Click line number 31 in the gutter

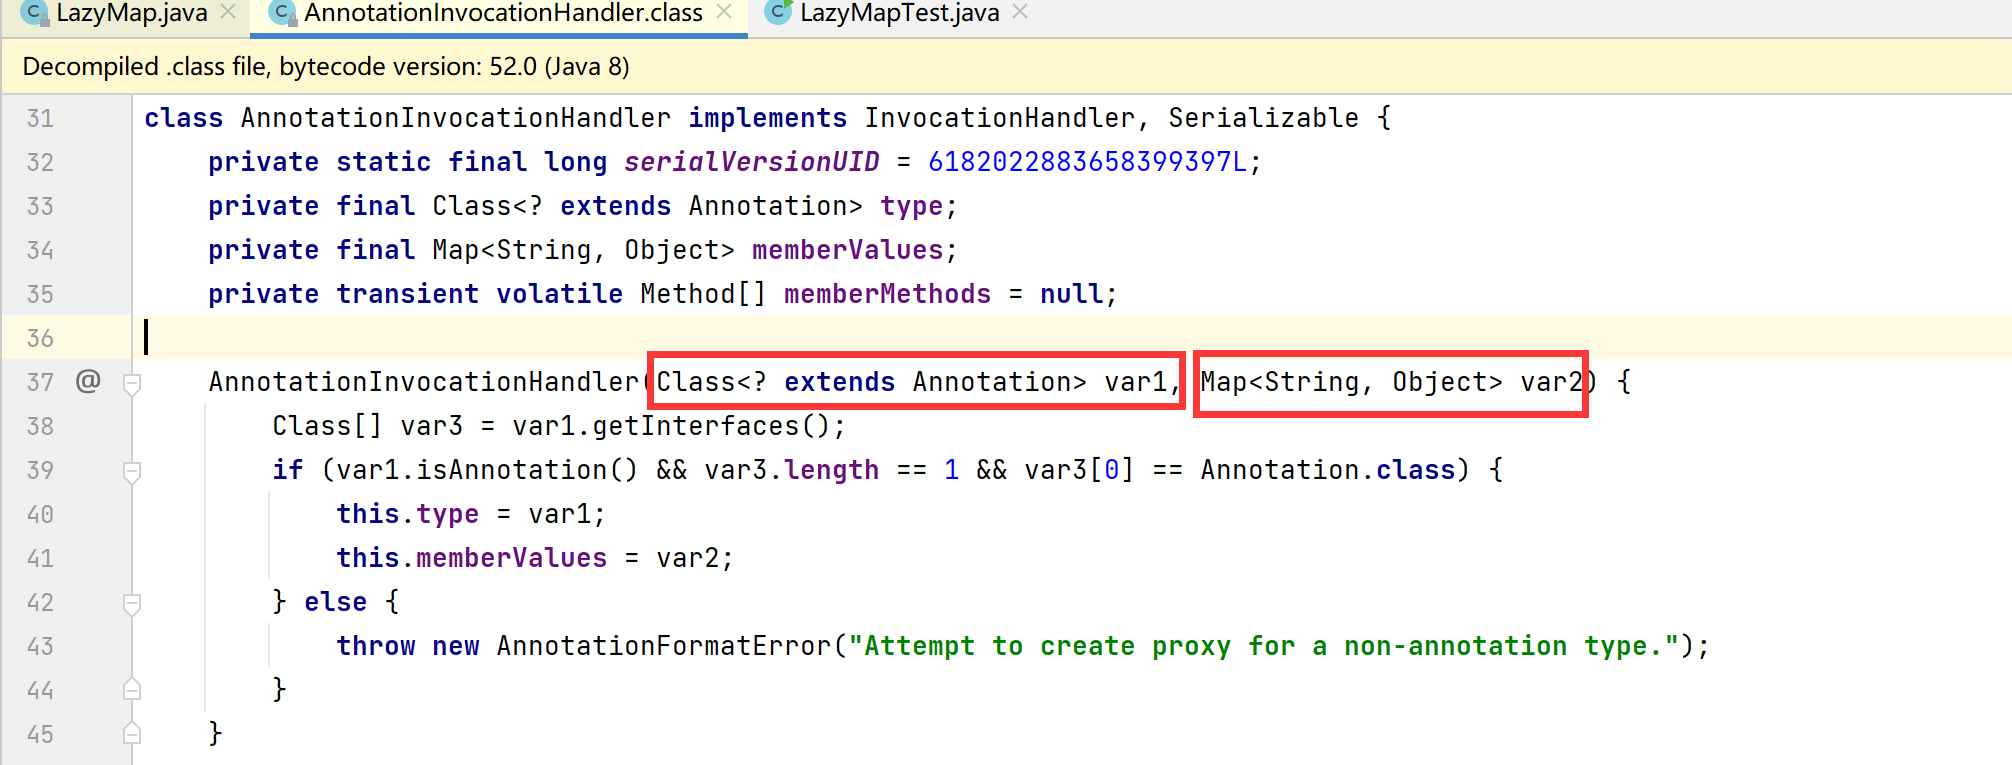40,119
